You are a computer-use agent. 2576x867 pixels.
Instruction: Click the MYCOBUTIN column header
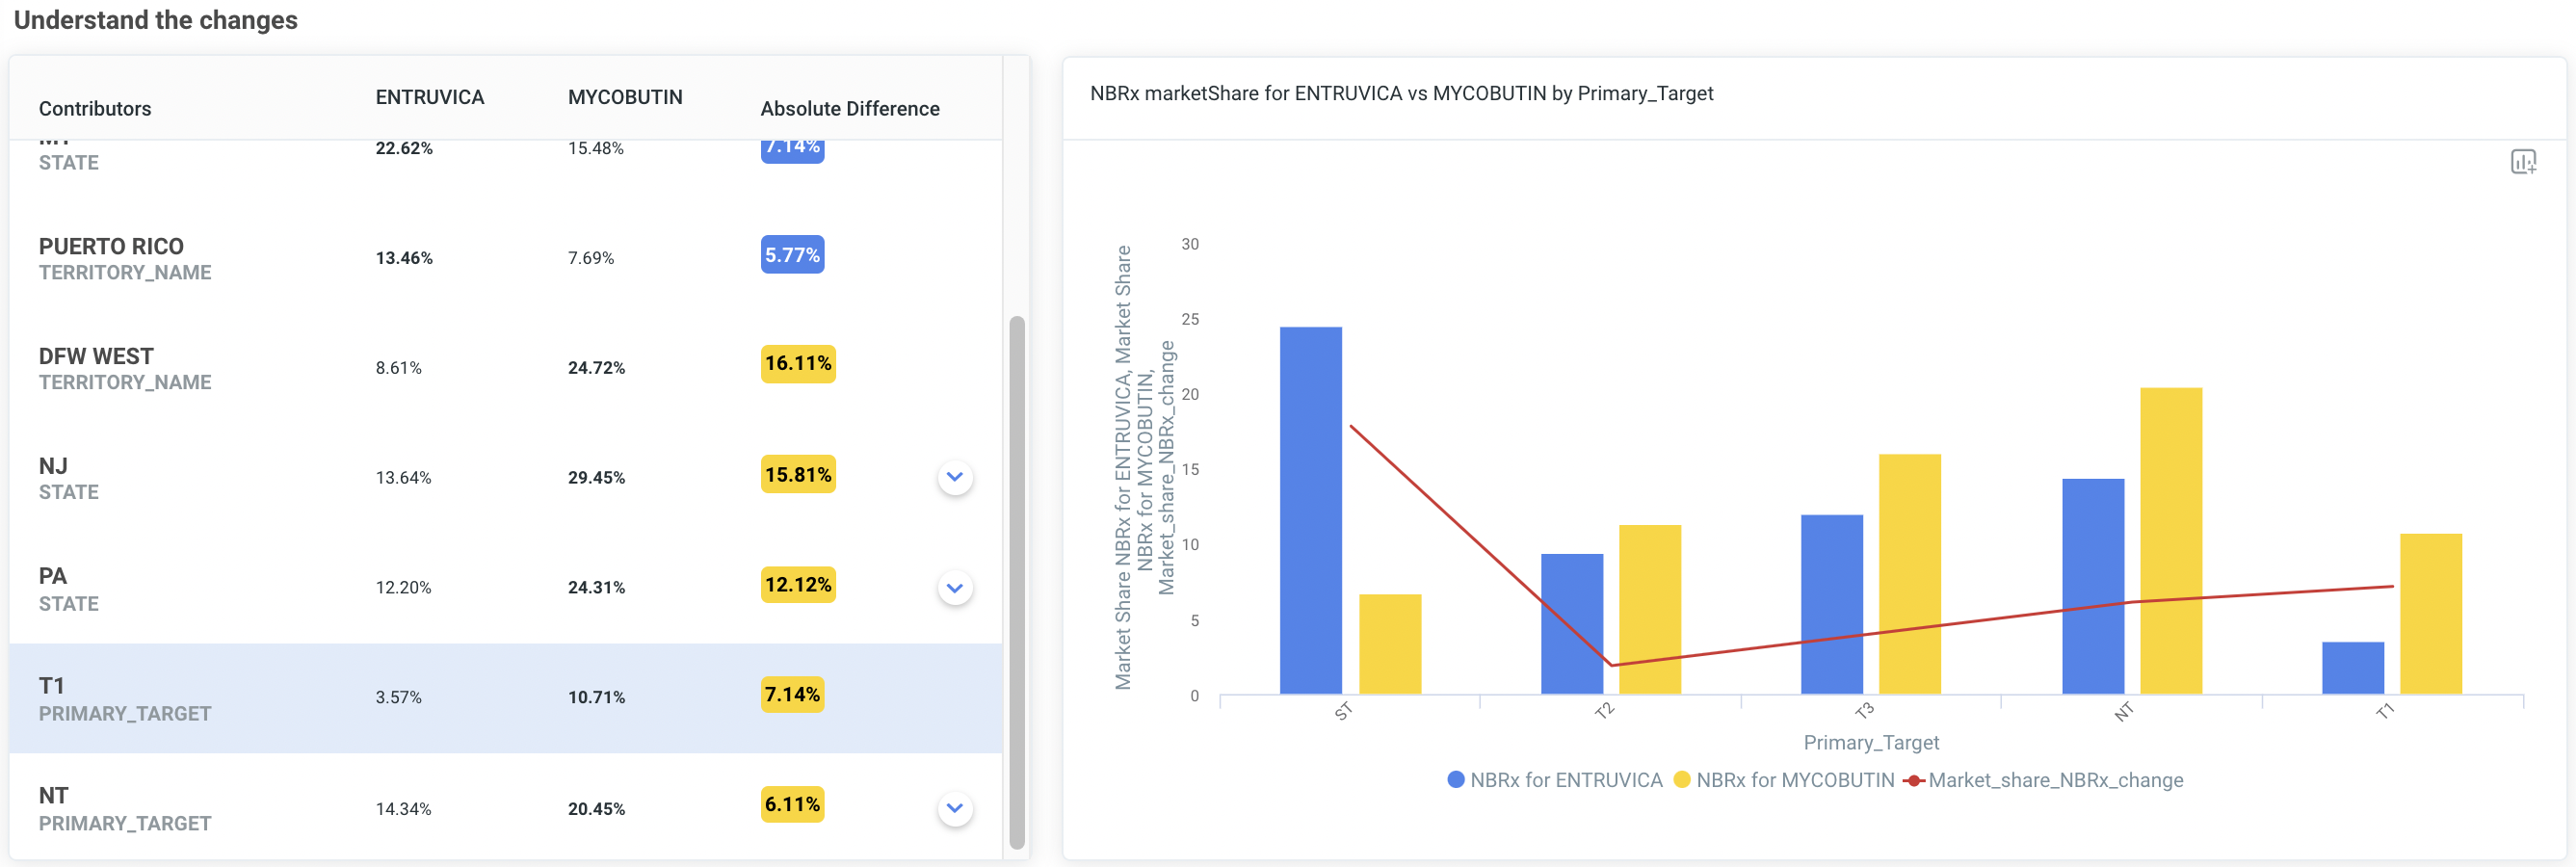pos(625,97)
